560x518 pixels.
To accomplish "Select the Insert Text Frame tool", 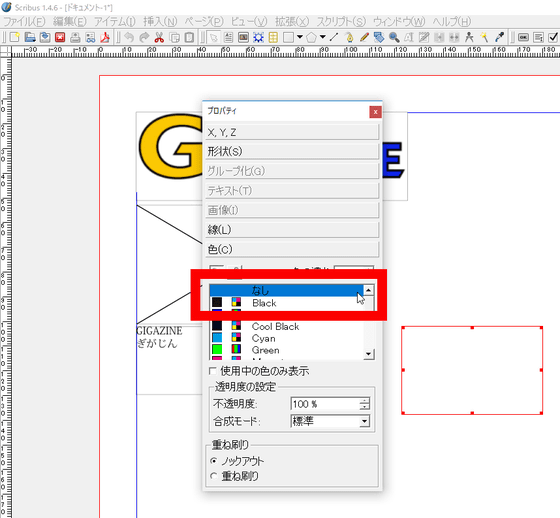I will coord(228,37).
